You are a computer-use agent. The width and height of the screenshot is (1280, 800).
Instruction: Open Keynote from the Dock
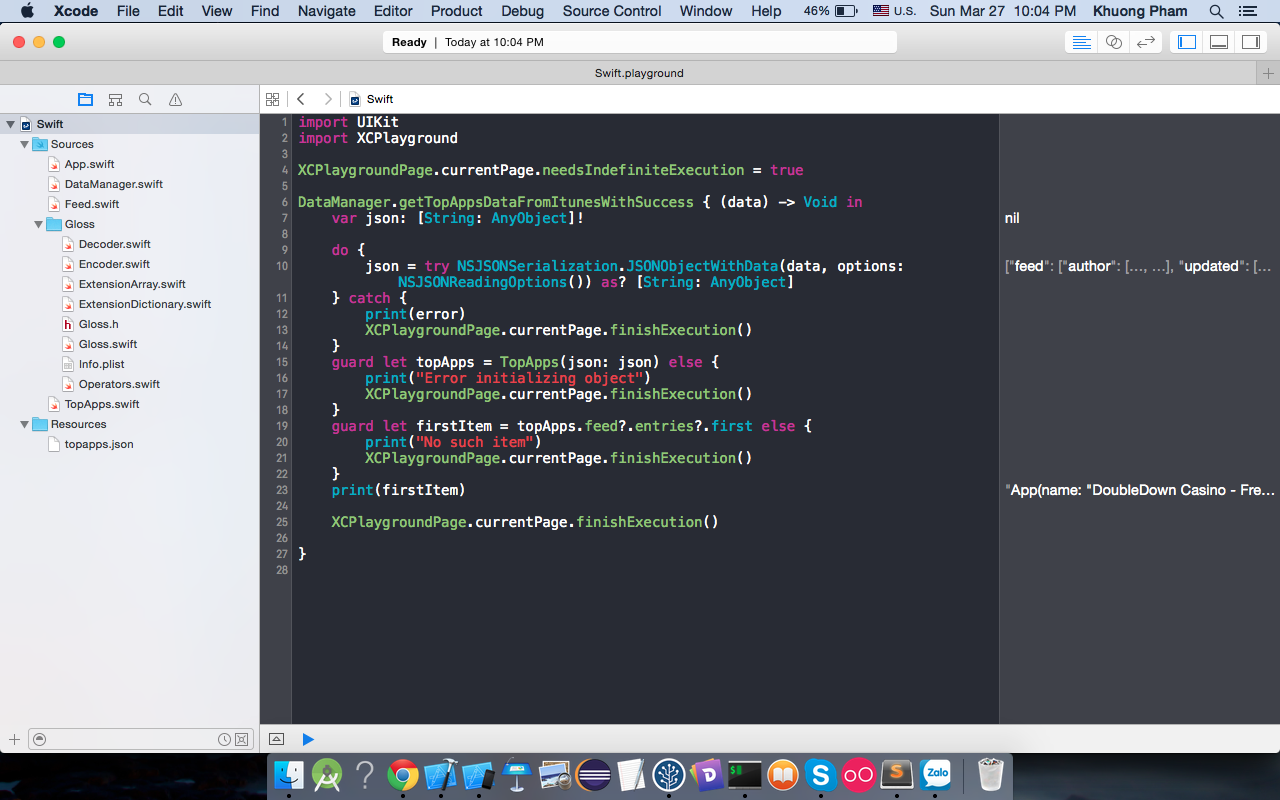517,775
